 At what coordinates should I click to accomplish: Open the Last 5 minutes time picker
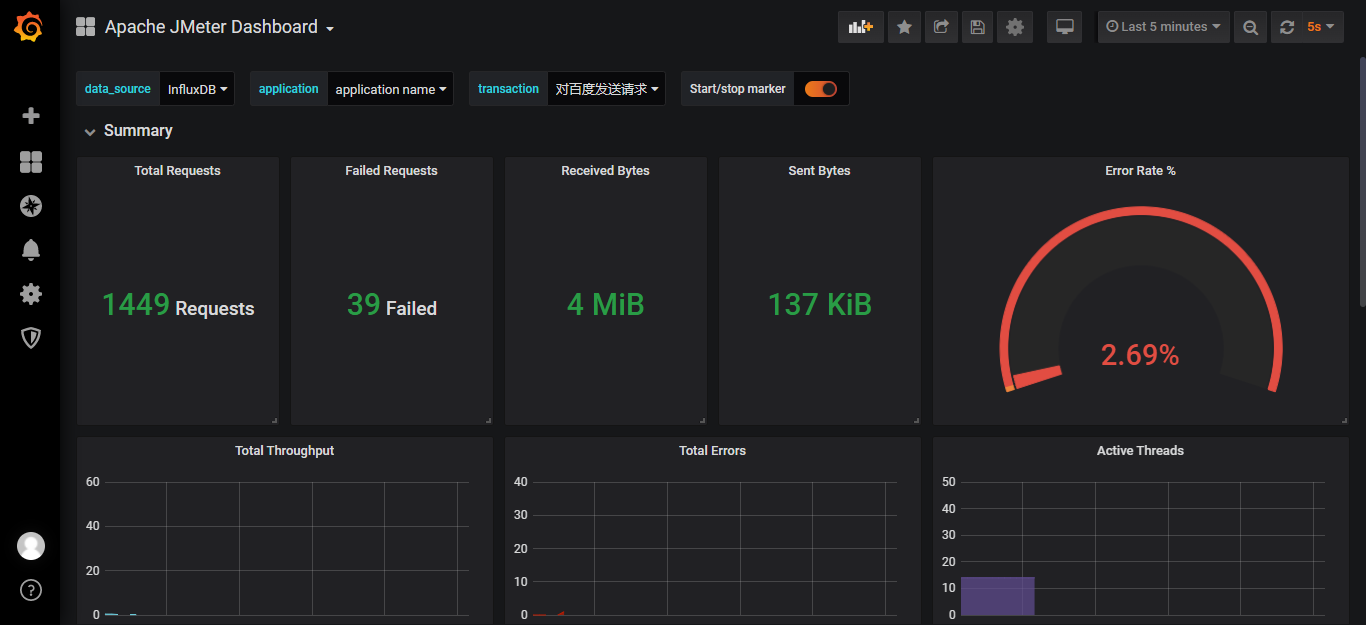[1164, 27]
